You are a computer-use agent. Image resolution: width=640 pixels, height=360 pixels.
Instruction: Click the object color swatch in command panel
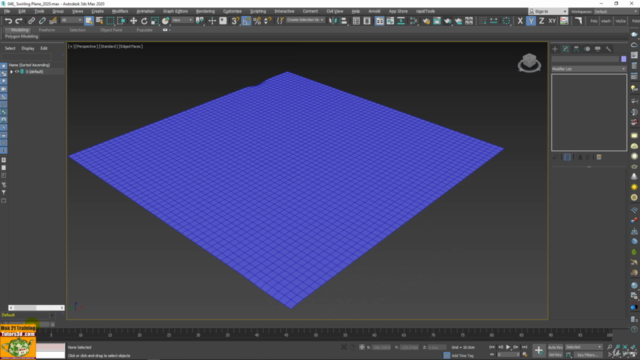point(623,59)
